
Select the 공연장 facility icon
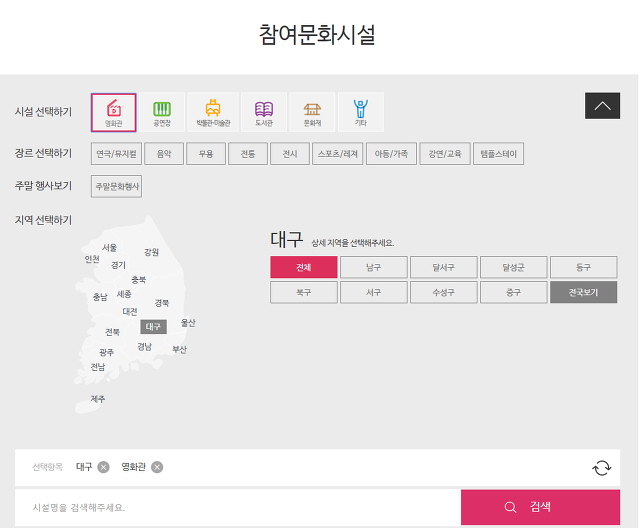pos(162,112)
